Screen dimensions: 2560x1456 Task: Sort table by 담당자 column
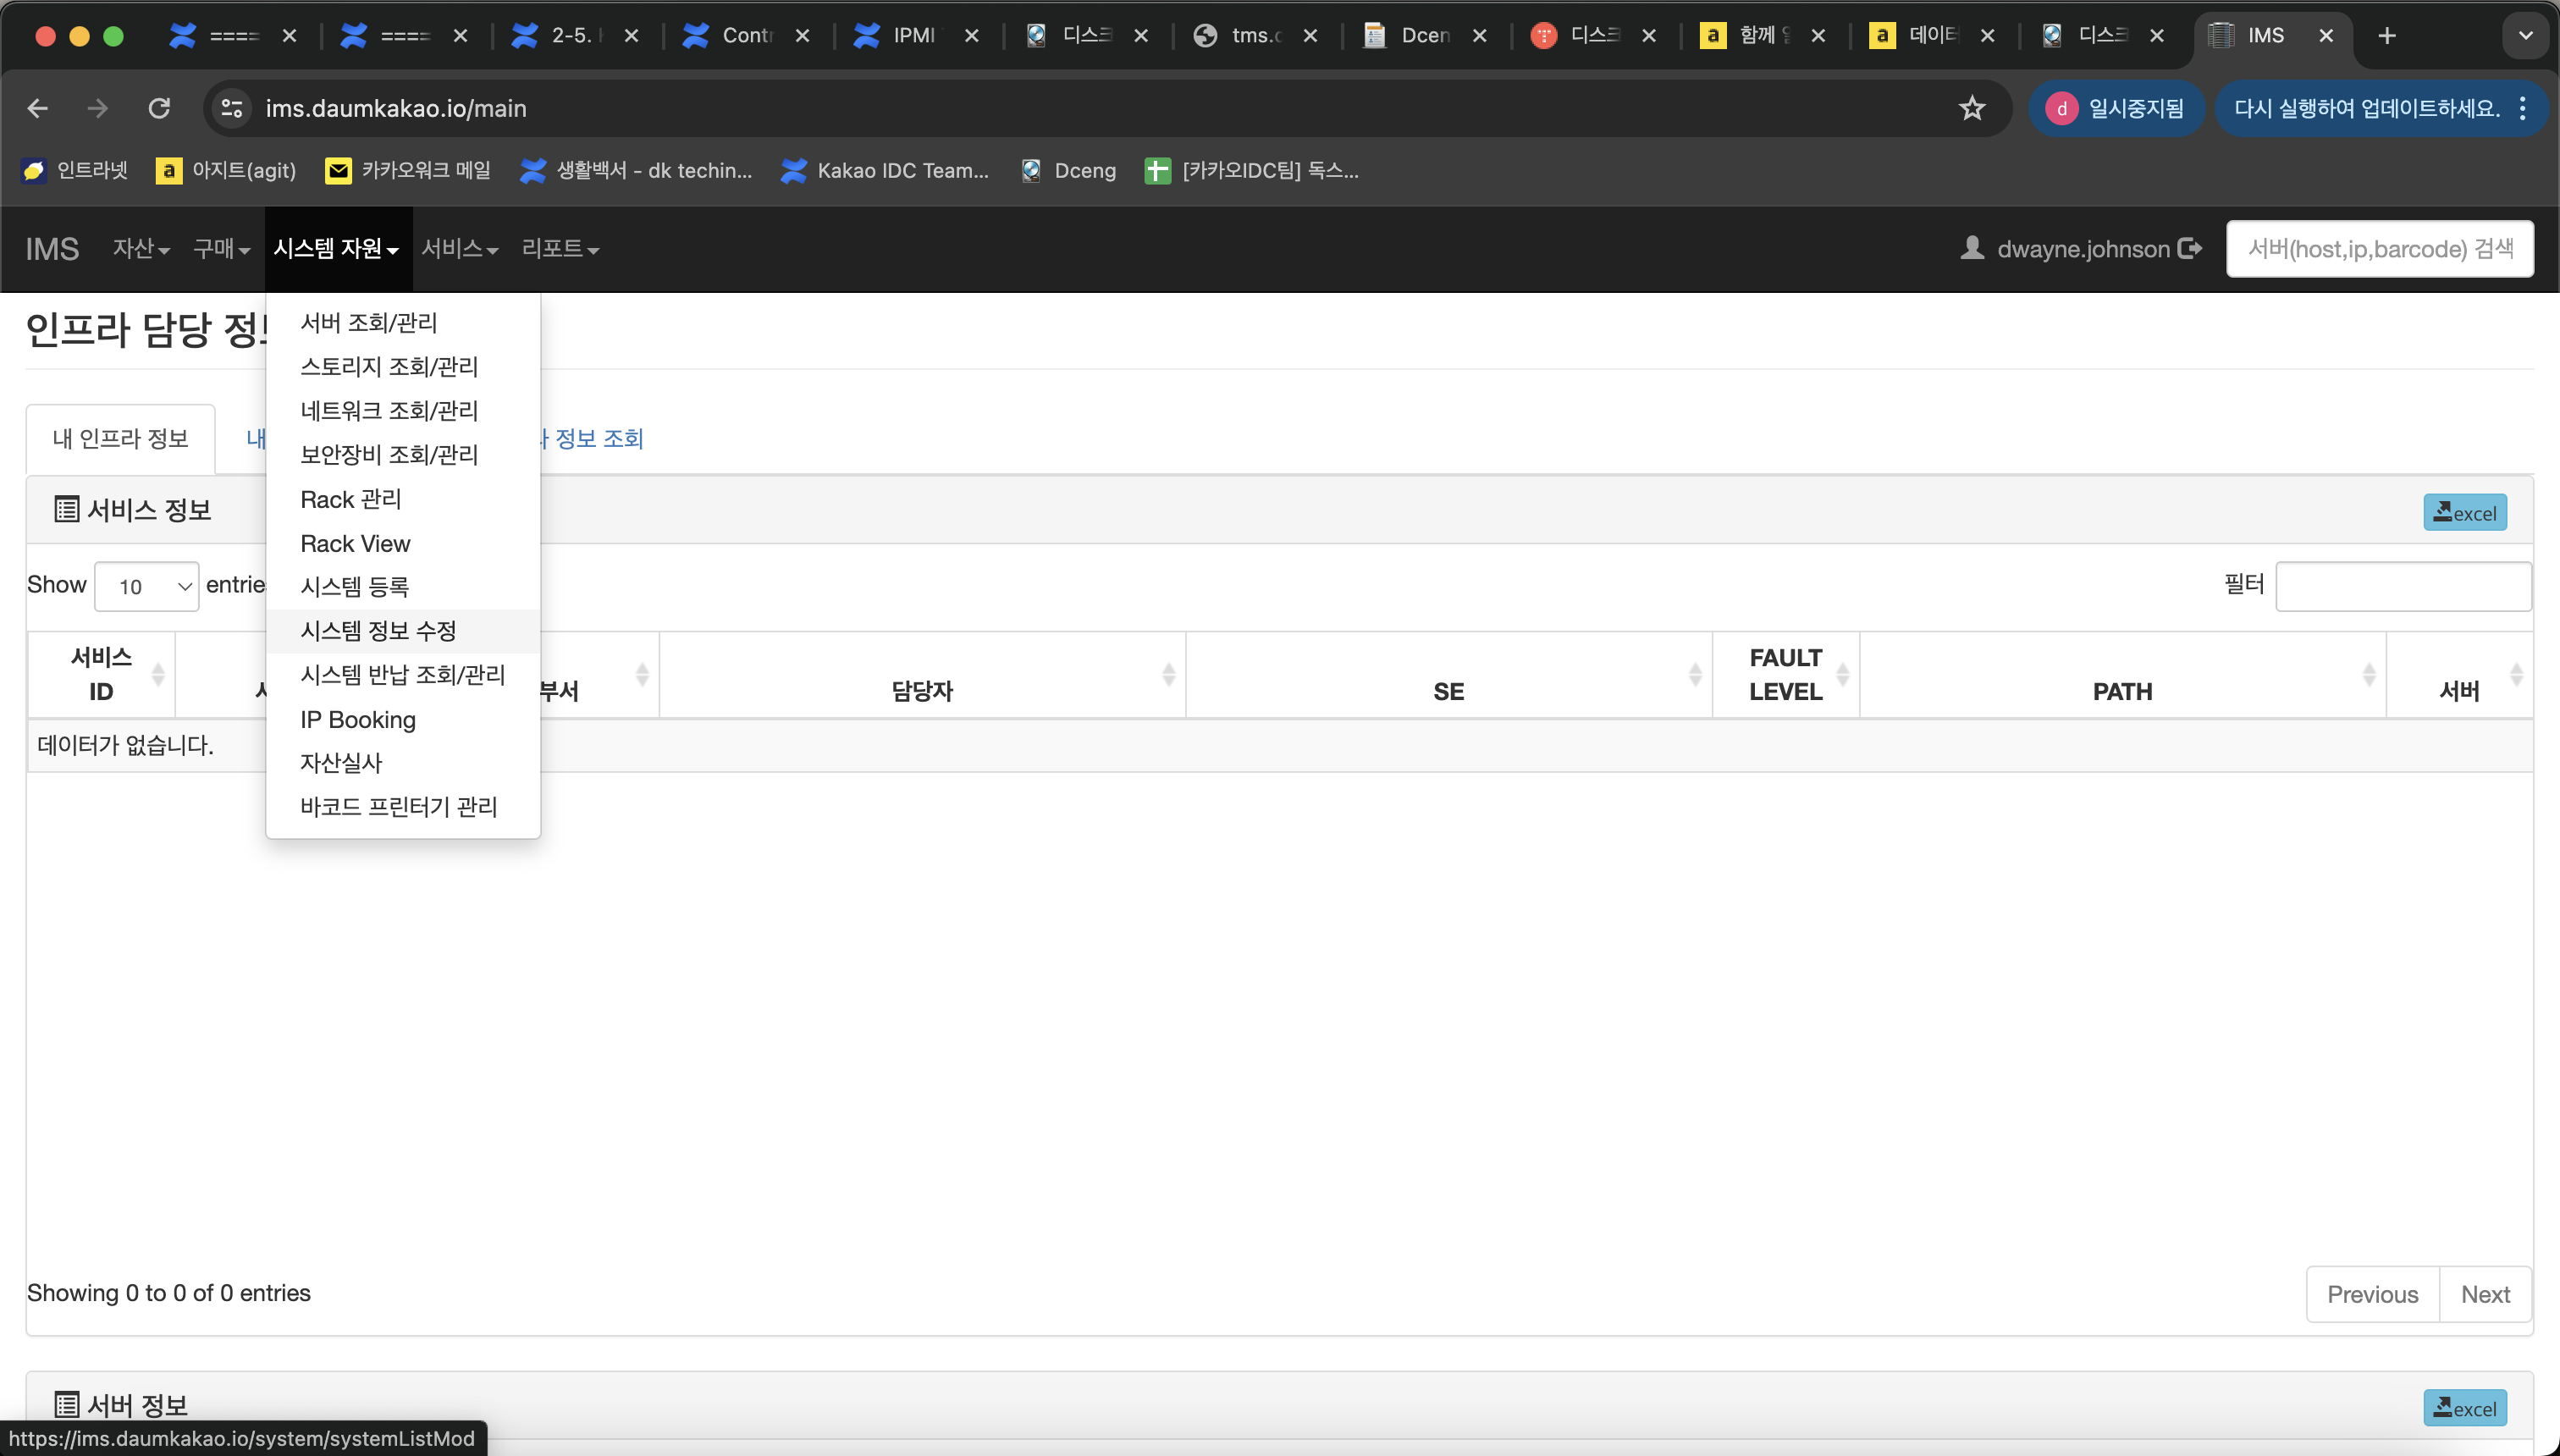pyautogui.click(x=922, y=674)
